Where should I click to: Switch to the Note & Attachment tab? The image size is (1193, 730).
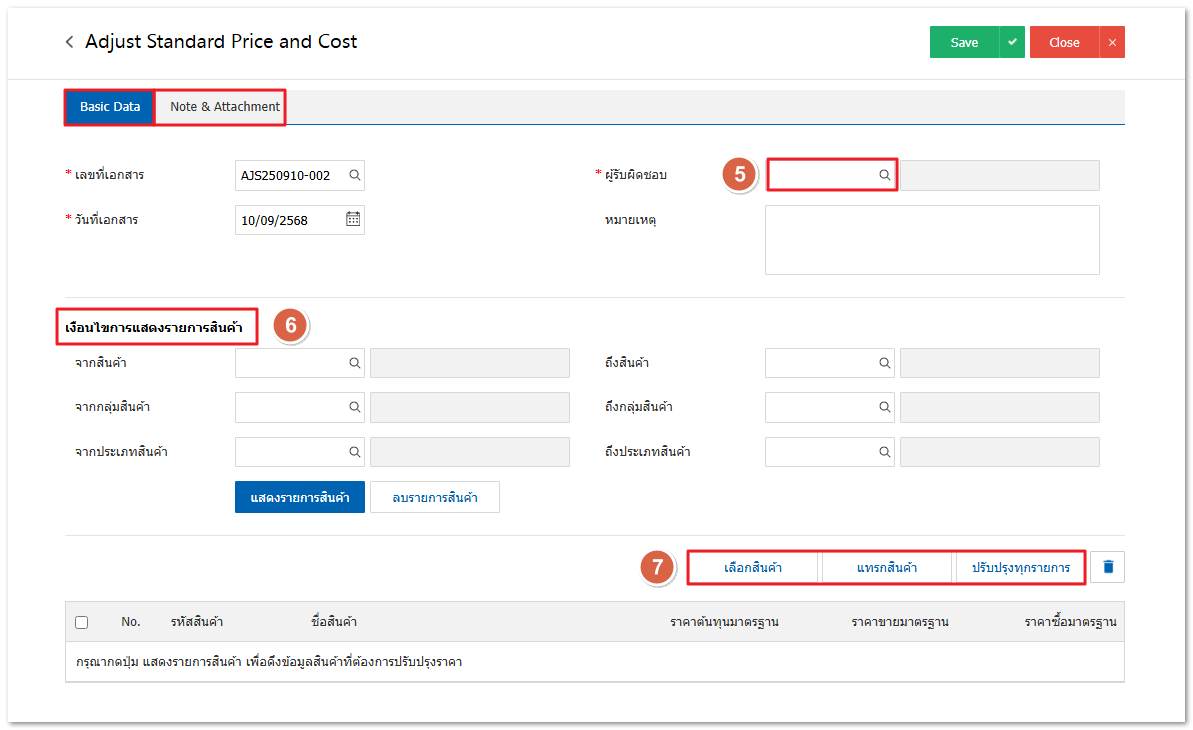coord(224,107)
